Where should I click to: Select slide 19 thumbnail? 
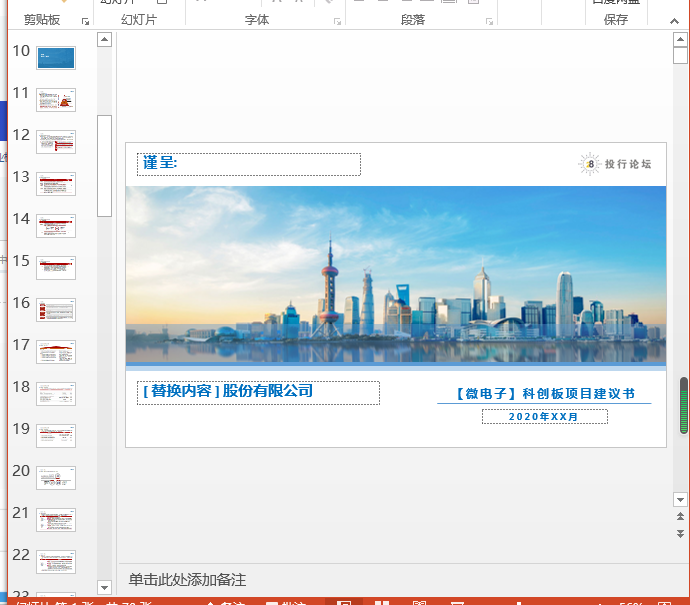pyautogui.click(x=56, y=436)
